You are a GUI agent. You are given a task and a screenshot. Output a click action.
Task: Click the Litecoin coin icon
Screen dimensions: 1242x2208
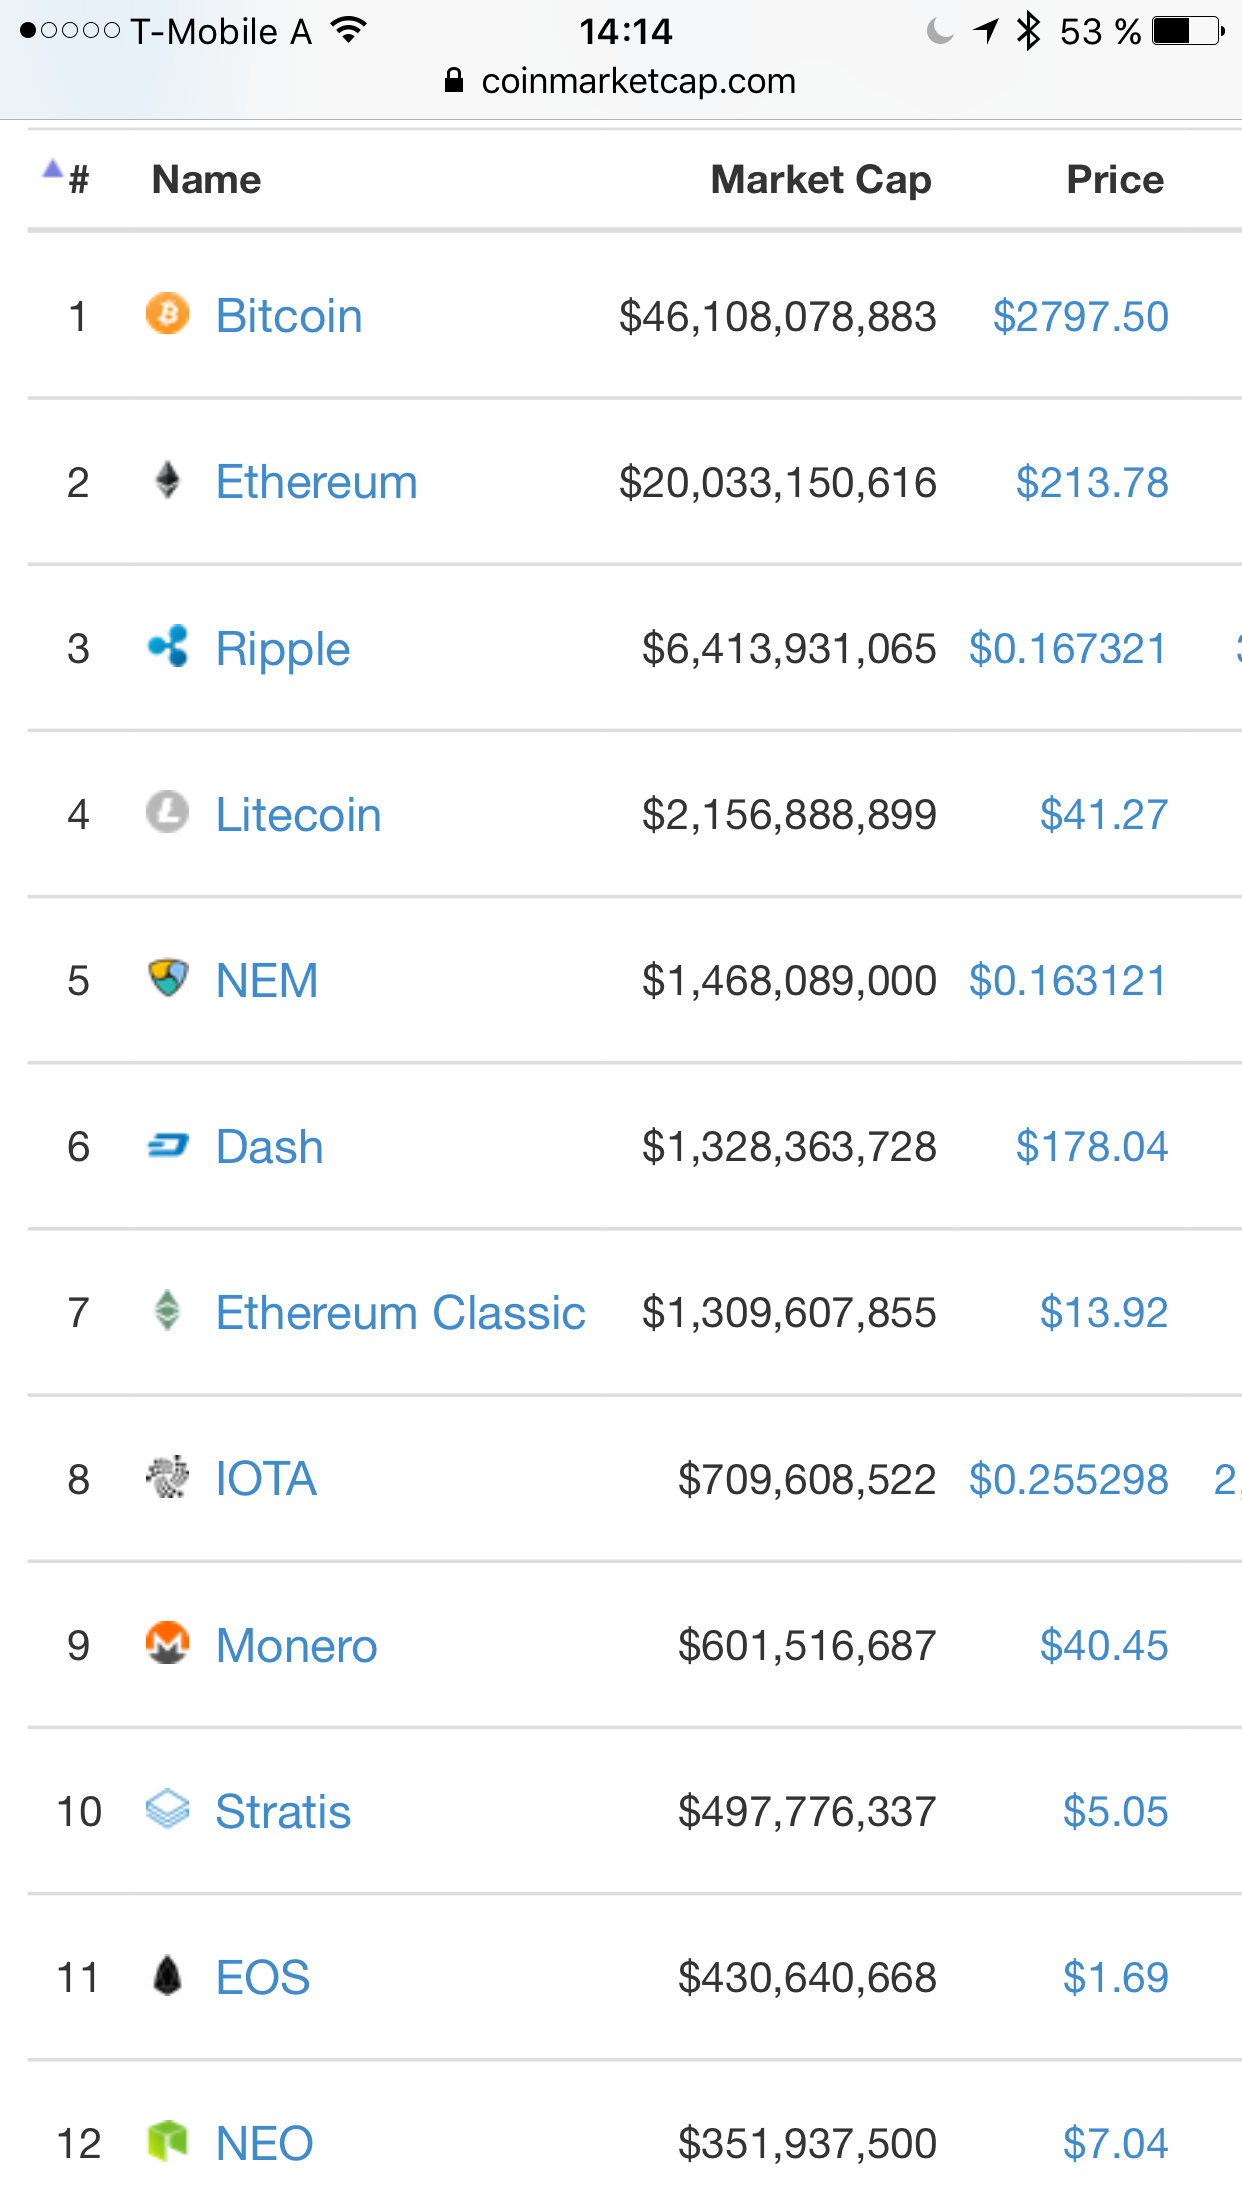167,812
